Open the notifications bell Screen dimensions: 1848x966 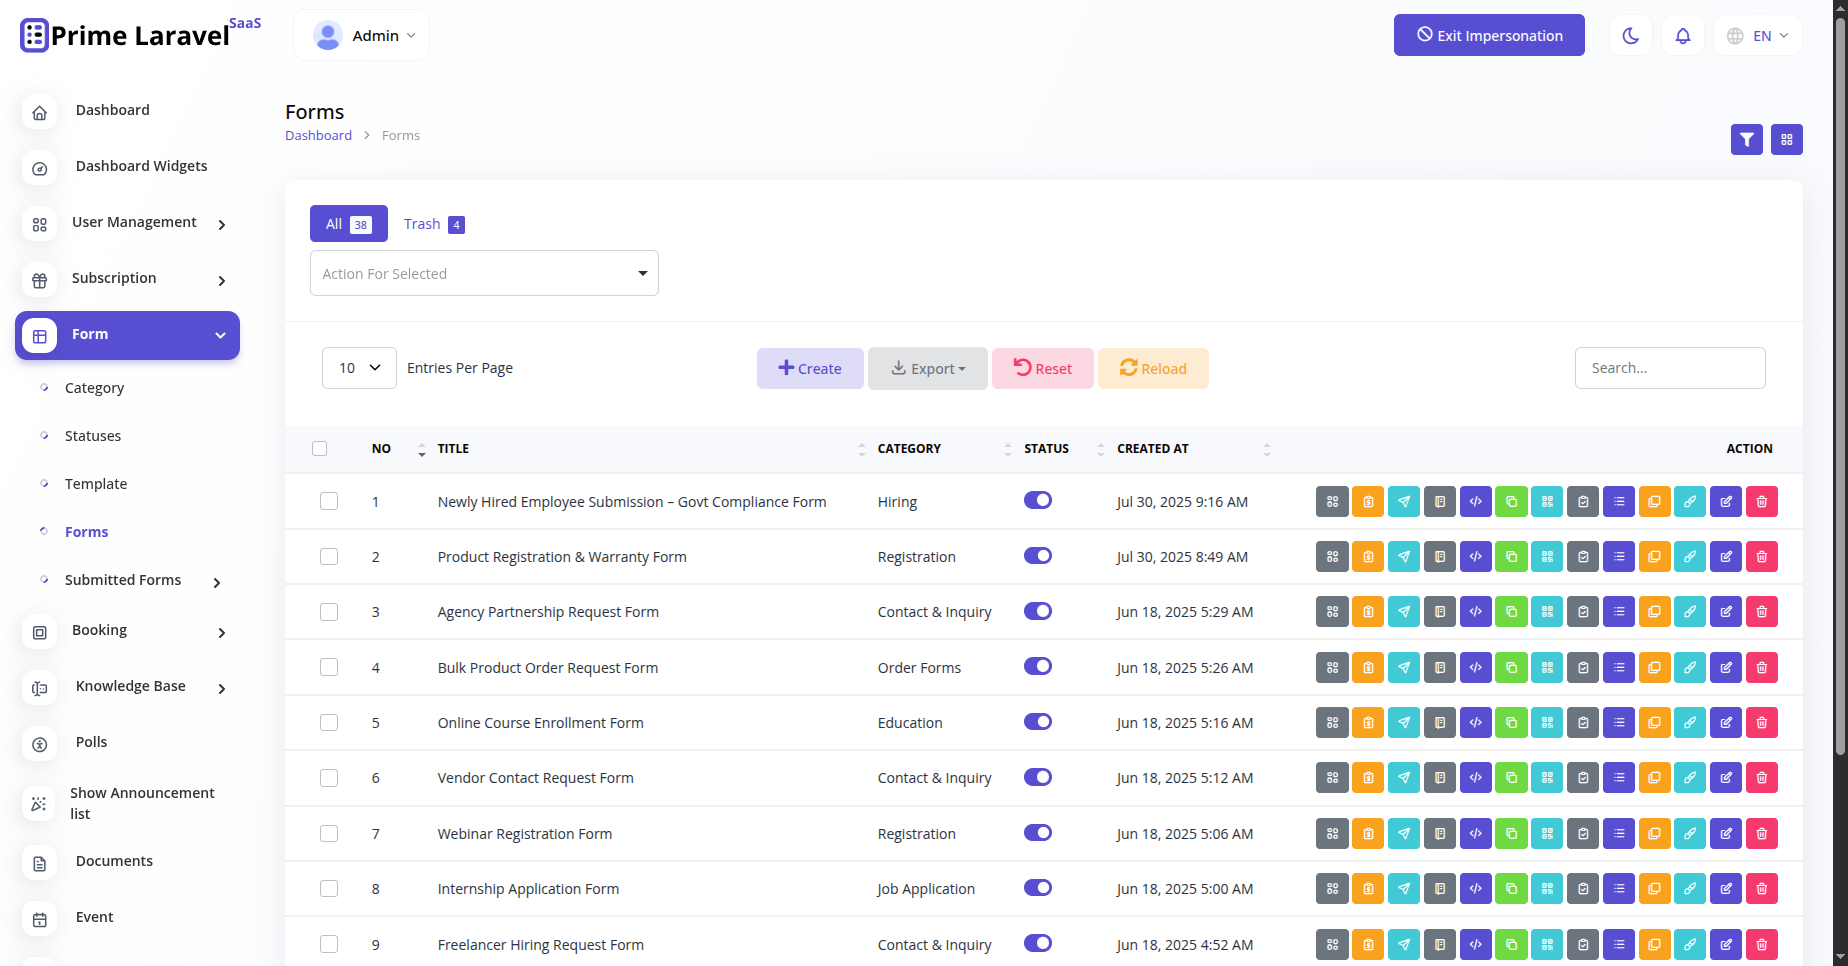pos(1683,36)
